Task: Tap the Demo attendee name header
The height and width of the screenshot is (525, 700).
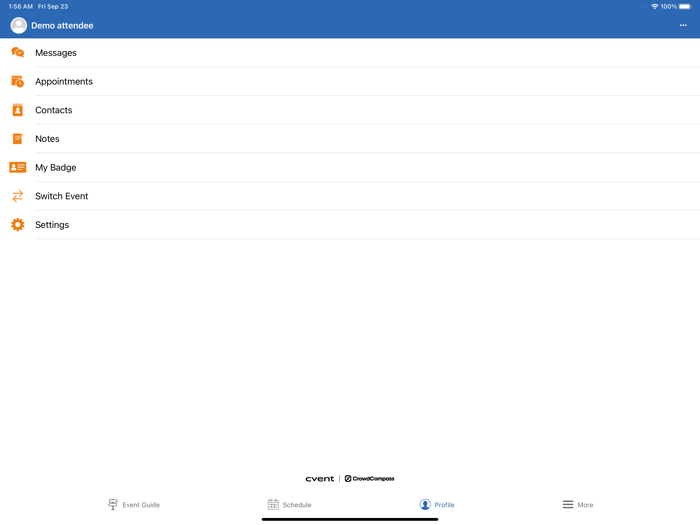Action: pyautogui.click(x=62, y=26)
